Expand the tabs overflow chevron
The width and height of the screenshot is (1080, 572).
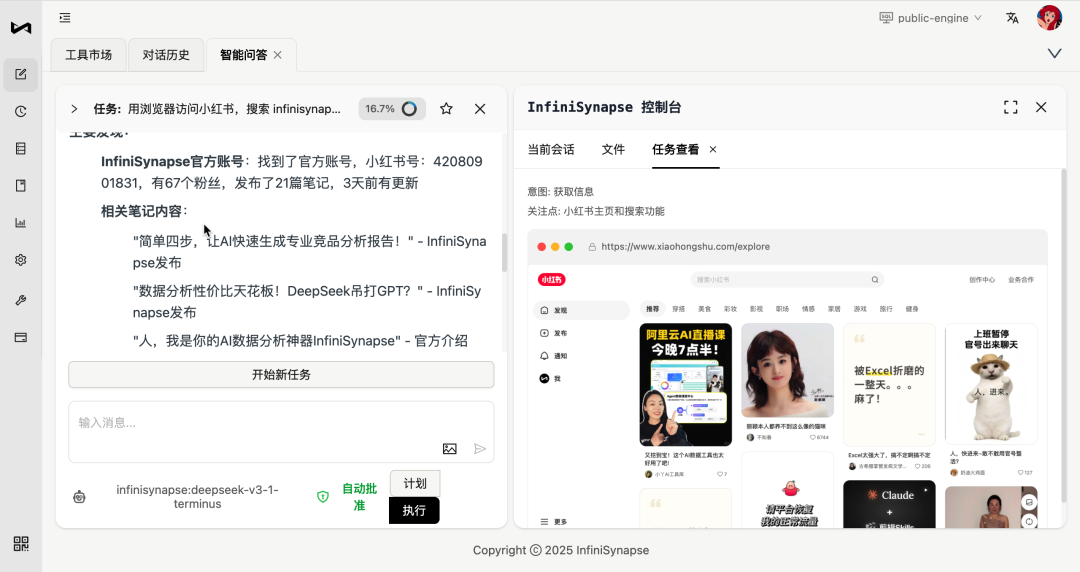tap(1055, 54)
